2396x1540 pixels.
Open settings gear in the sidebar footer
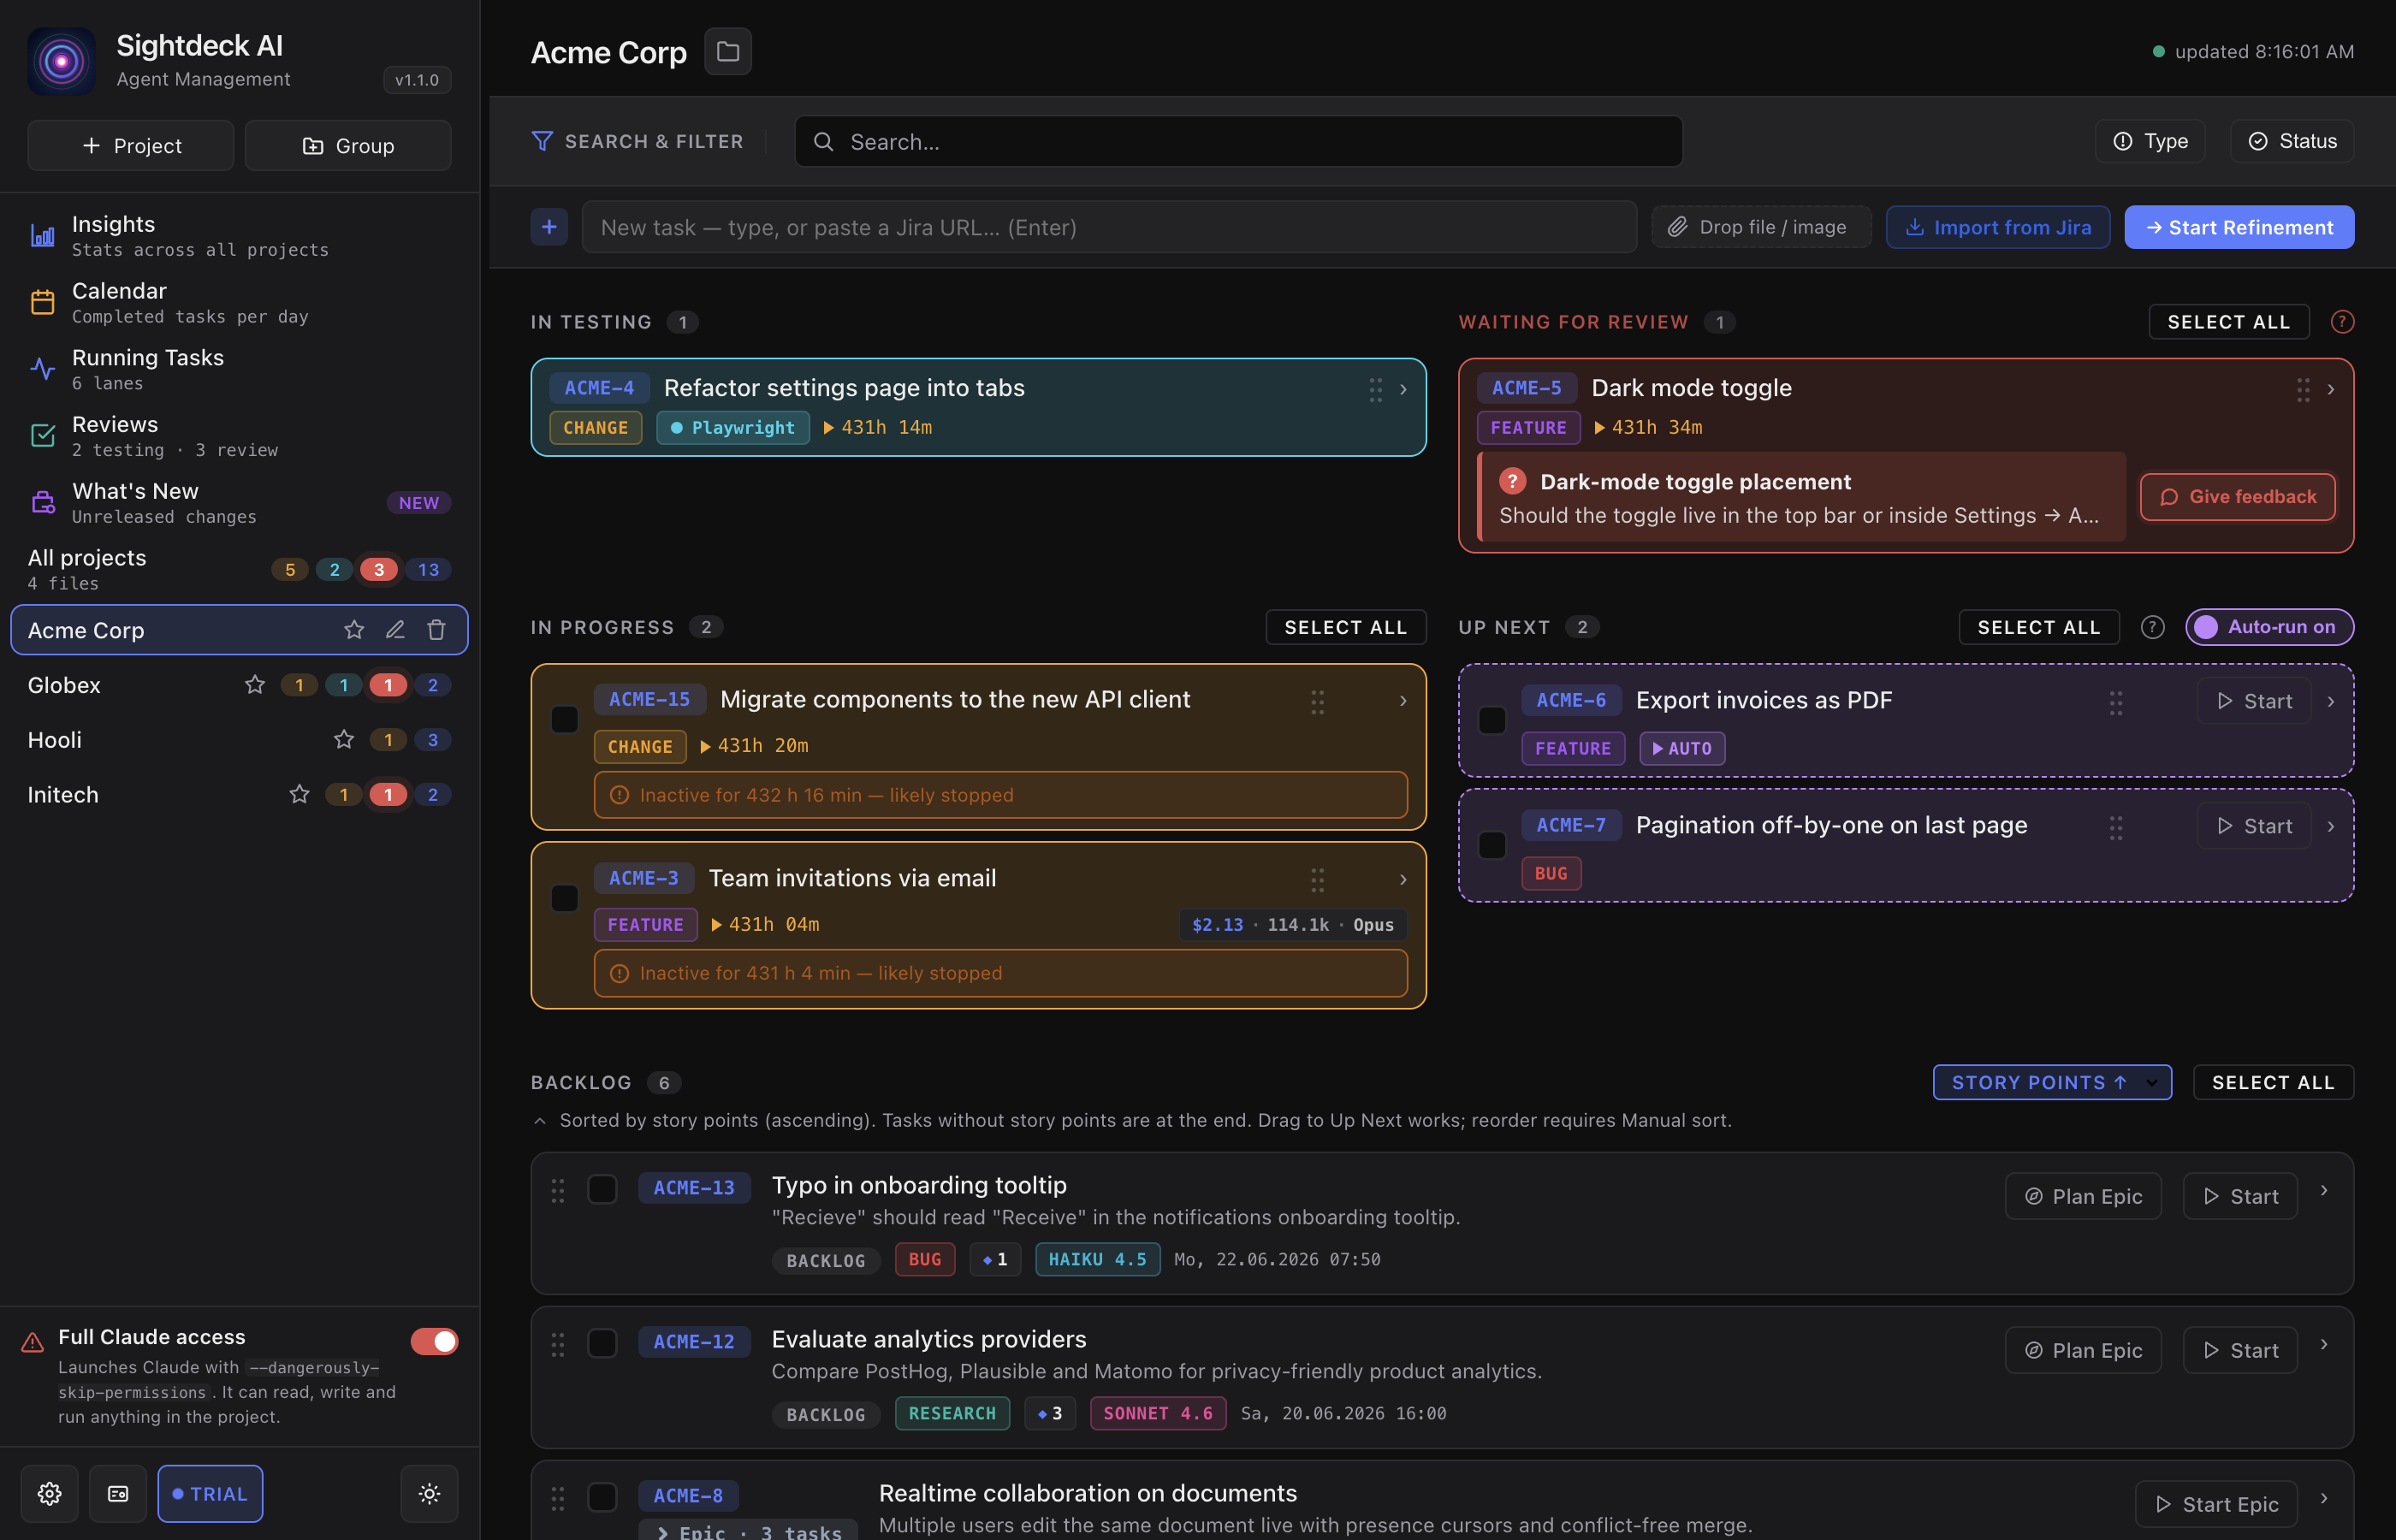49,1494
